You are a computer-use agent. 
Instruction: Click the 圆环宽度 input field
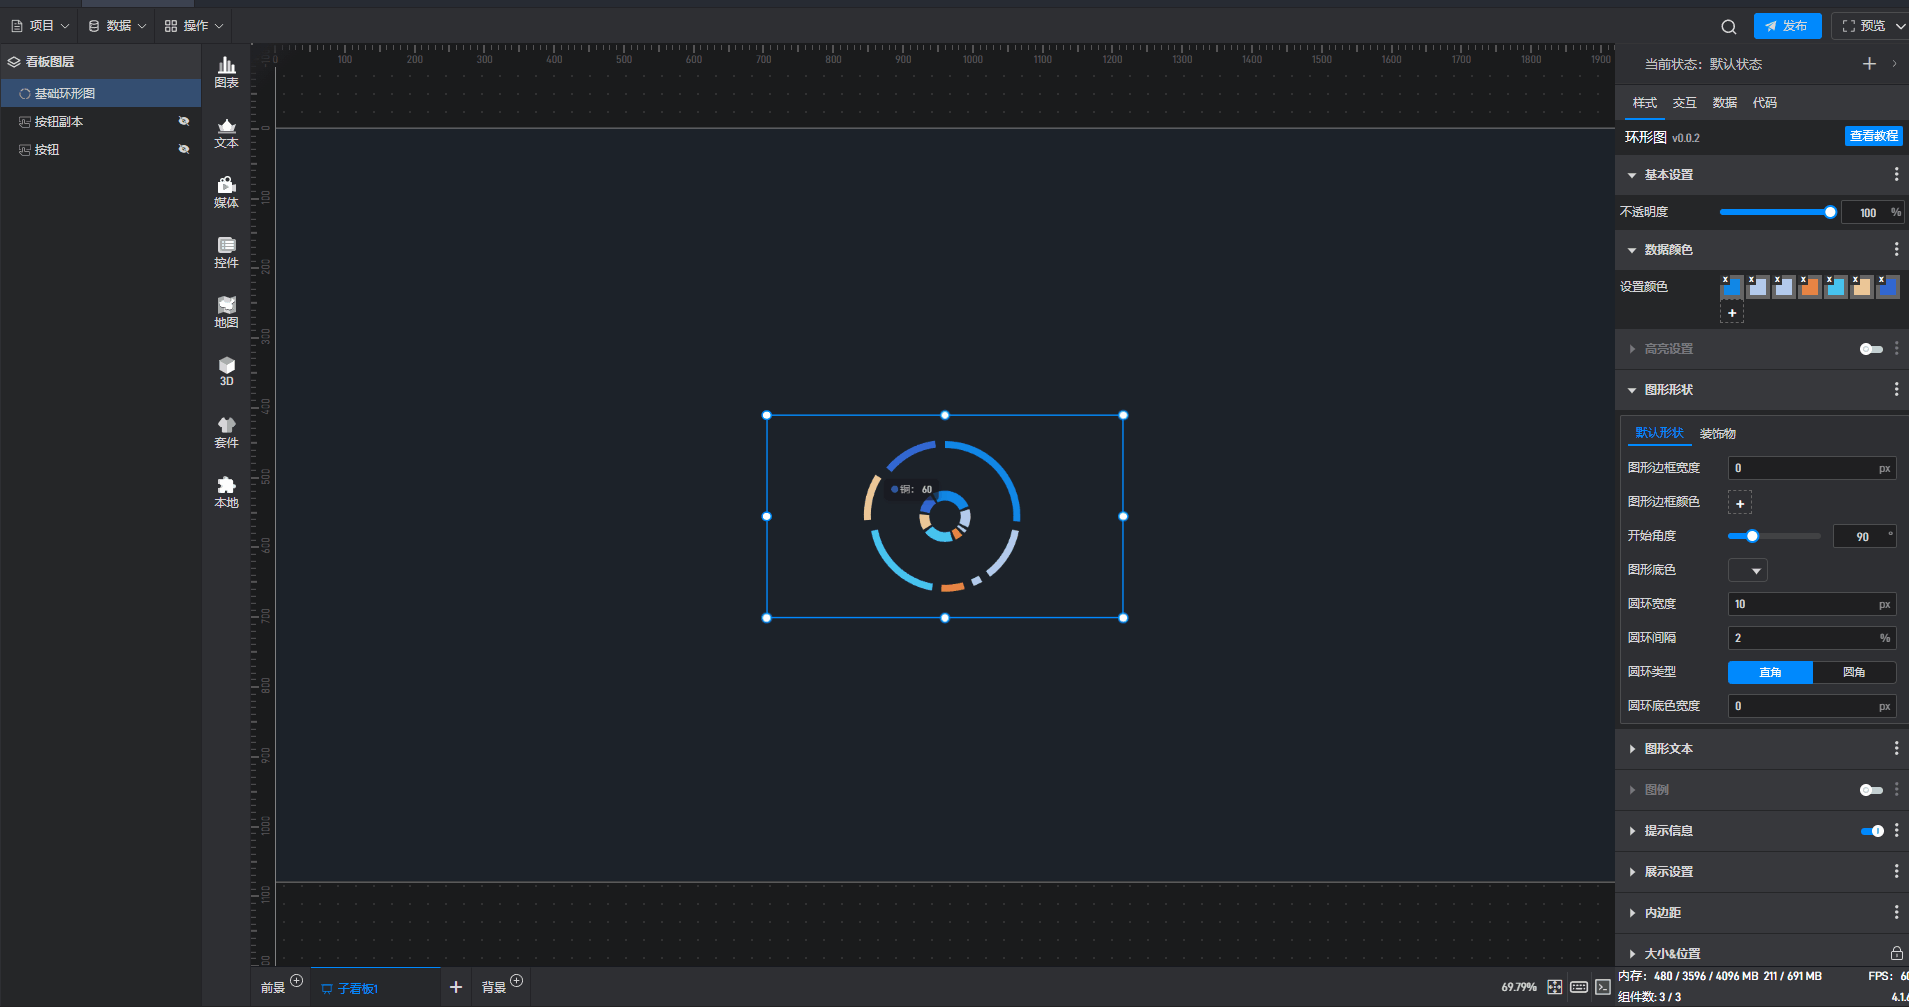(1803, 604)
